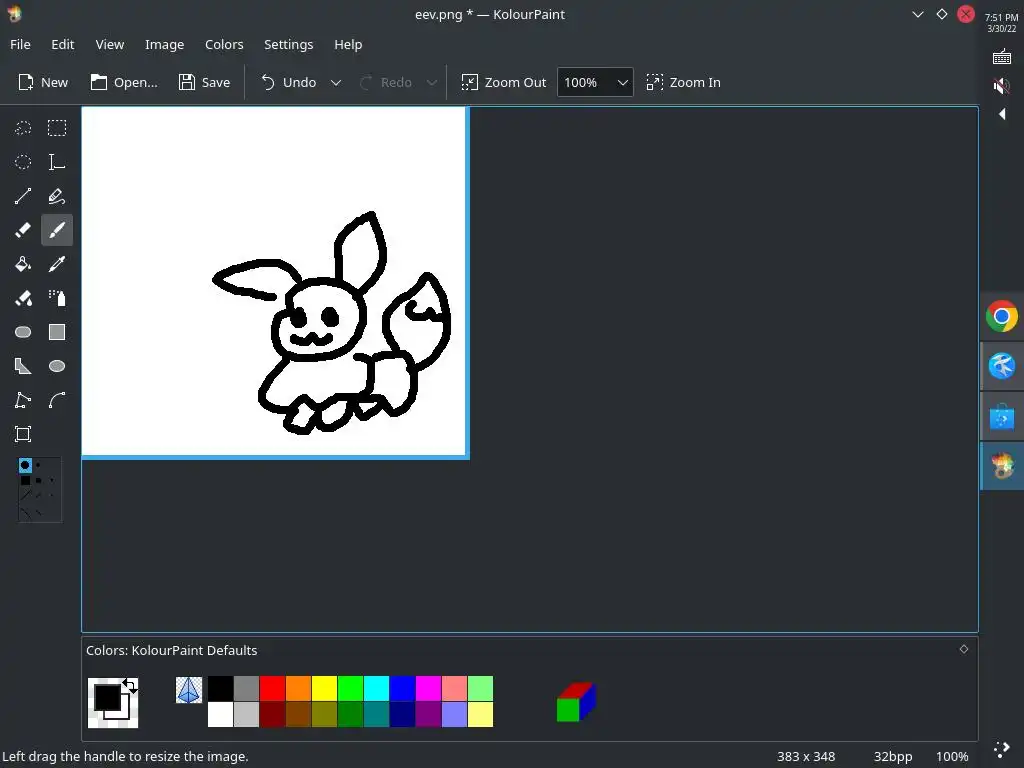Select the Zoom tool in toolbox
Viewport: 1024px width, 768px height.
click(x=23, y=434)
